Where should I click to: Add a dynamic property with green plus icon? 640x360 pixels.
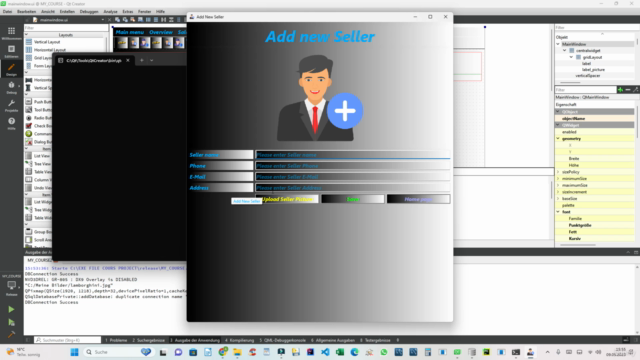click(620, 90)
